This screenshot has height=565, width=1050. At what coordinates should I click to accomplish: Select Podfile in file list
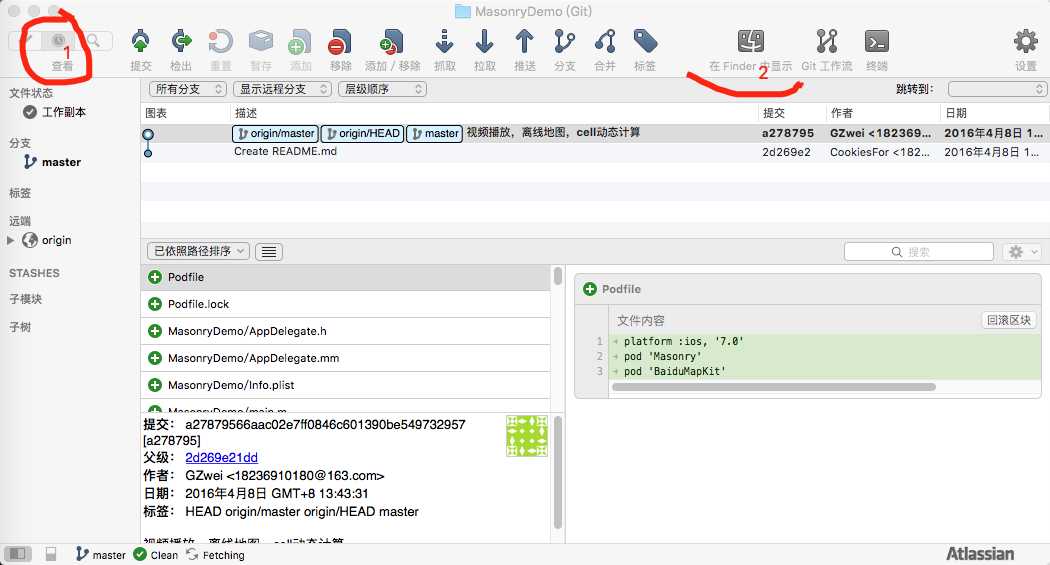(346, 277)
